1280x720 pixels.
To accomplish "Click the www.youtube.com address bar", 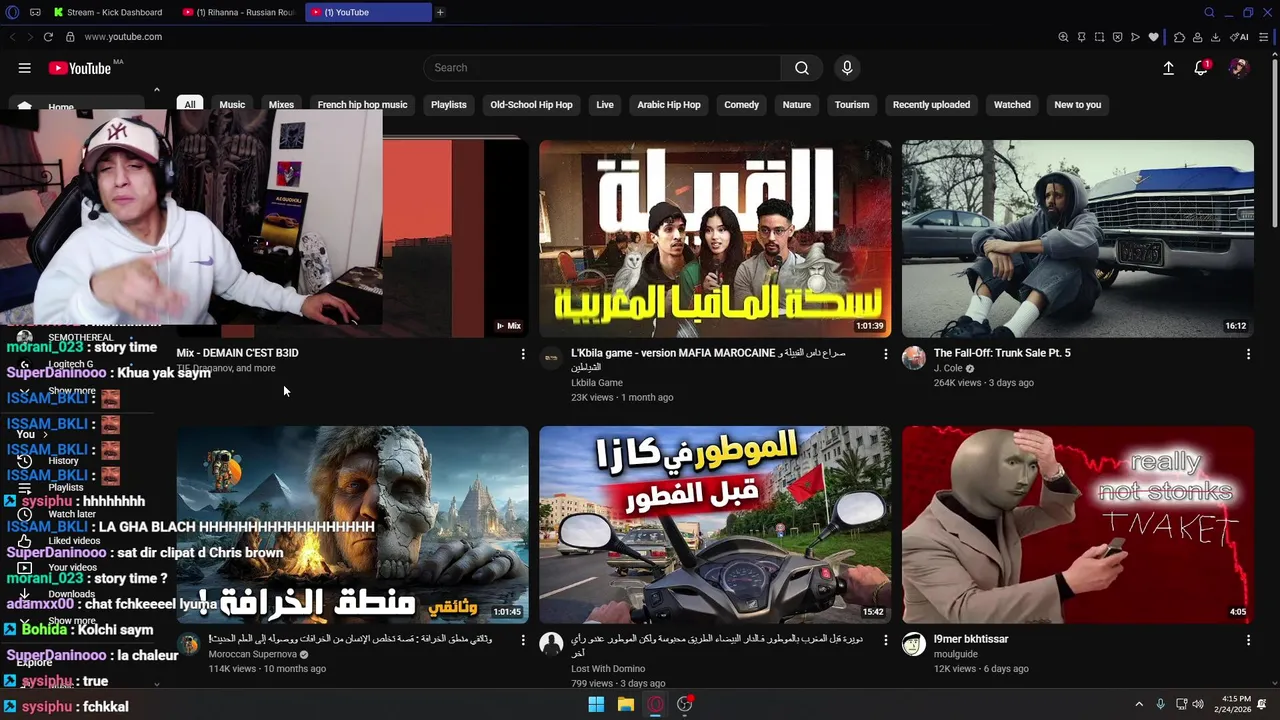I will click(123, 37).
